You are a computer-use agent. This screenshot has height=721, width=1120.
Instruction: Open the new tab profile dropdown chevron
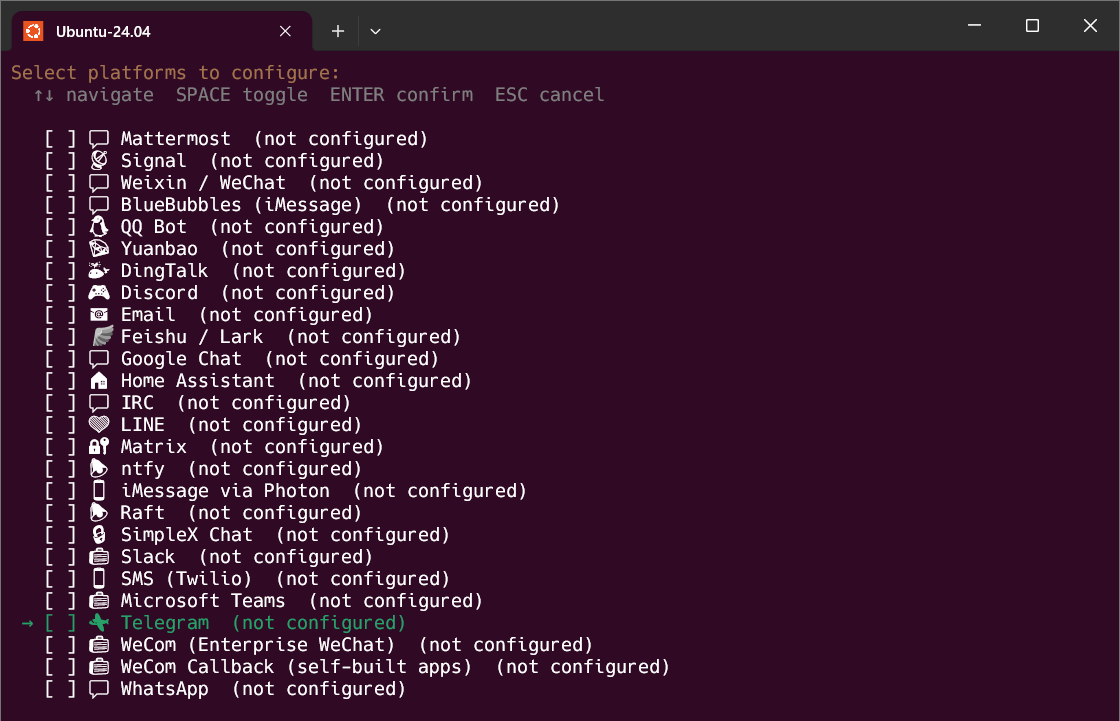375,31
